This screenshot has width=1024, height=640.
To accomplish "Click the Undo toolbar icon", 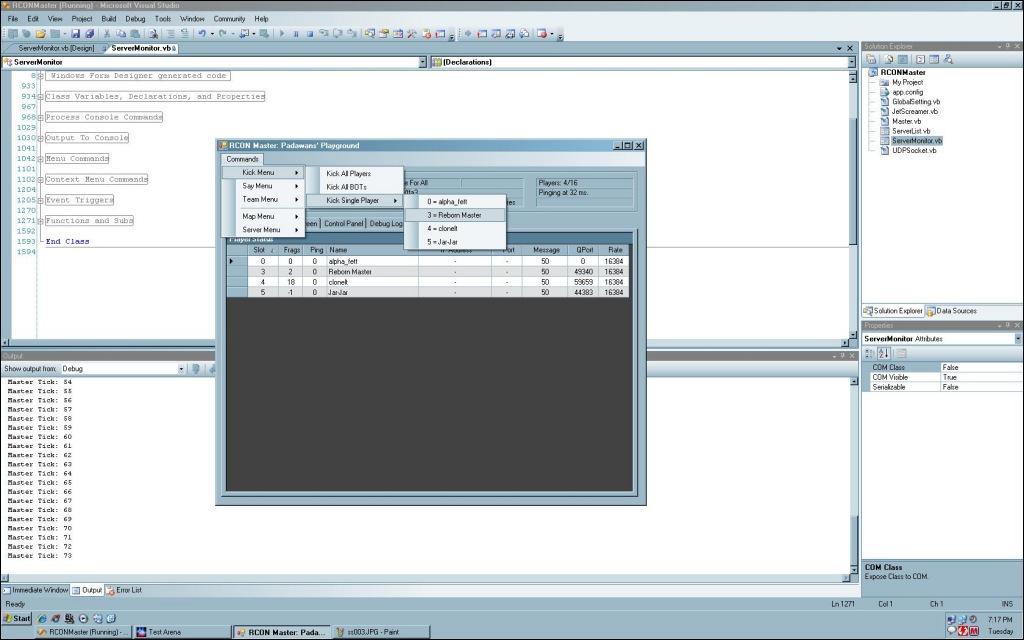I will tap(201, 33).
